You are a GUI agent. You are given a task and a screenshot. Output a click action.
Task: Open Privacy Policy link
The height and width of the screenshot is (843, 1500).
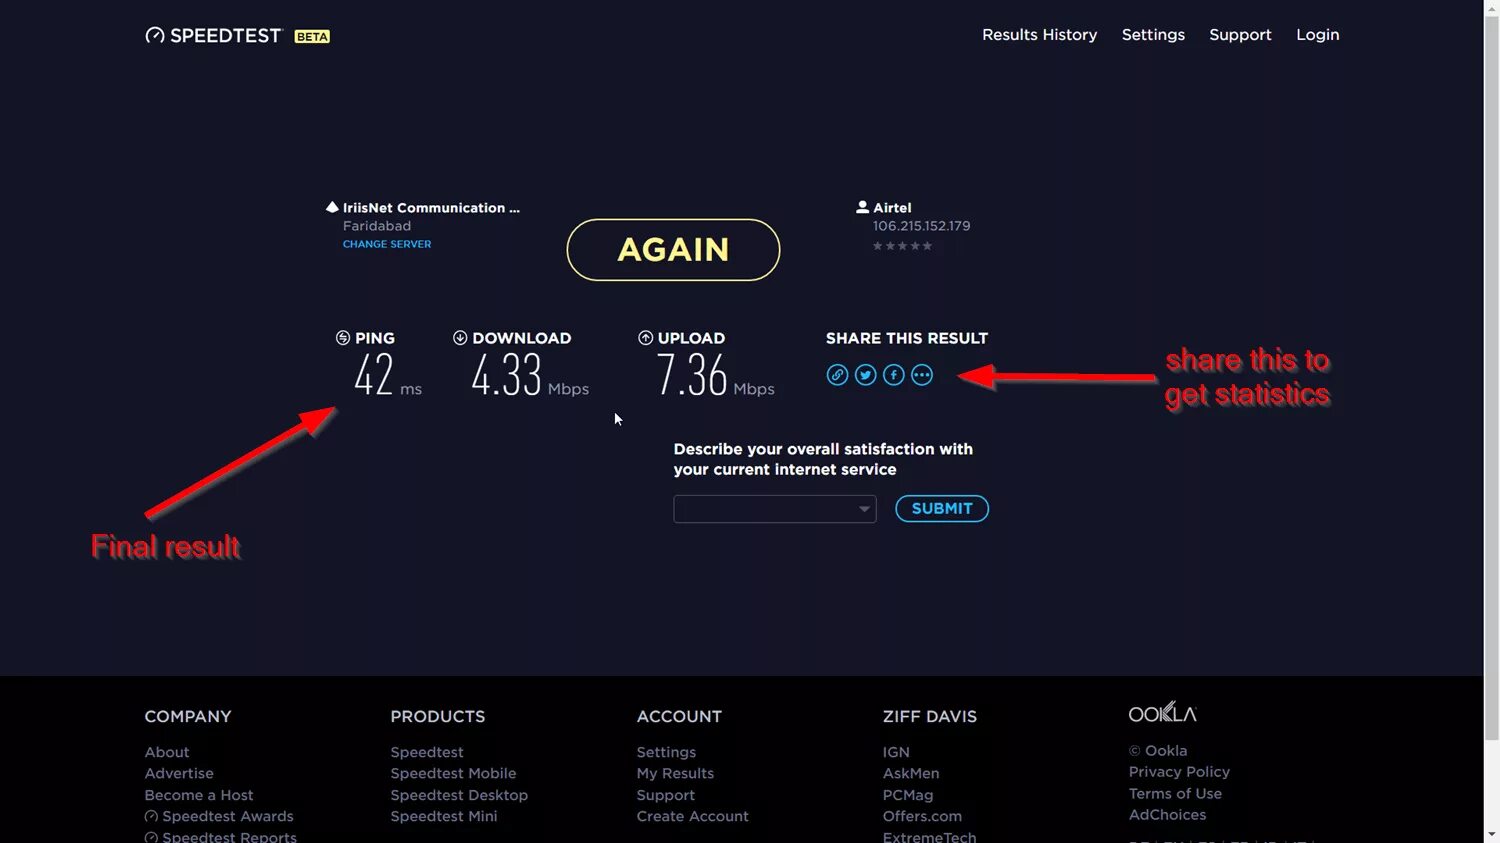(1179, 772)
